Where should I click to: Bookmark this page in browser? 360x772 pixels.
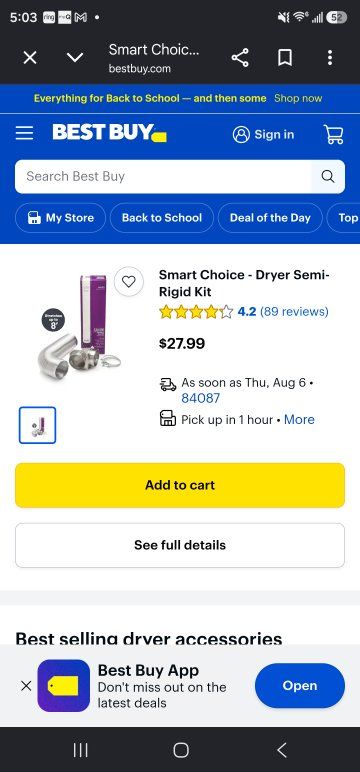[x=285, y=58]
